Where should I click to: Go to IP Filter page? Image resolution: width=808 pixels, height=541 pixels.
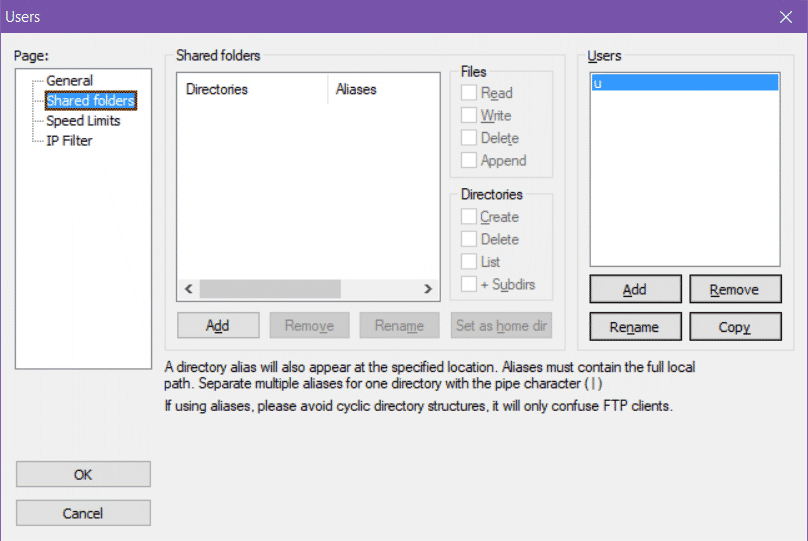pos(69,141)
